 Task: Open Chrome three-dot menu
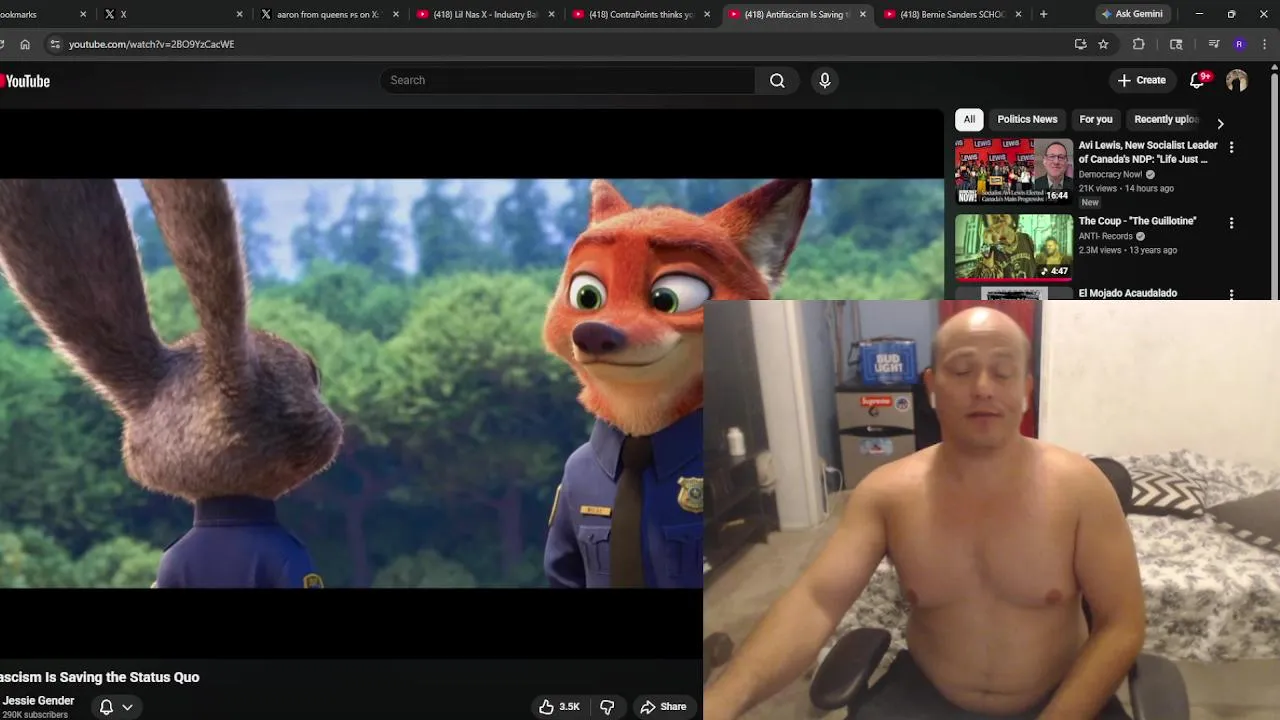1265,44
